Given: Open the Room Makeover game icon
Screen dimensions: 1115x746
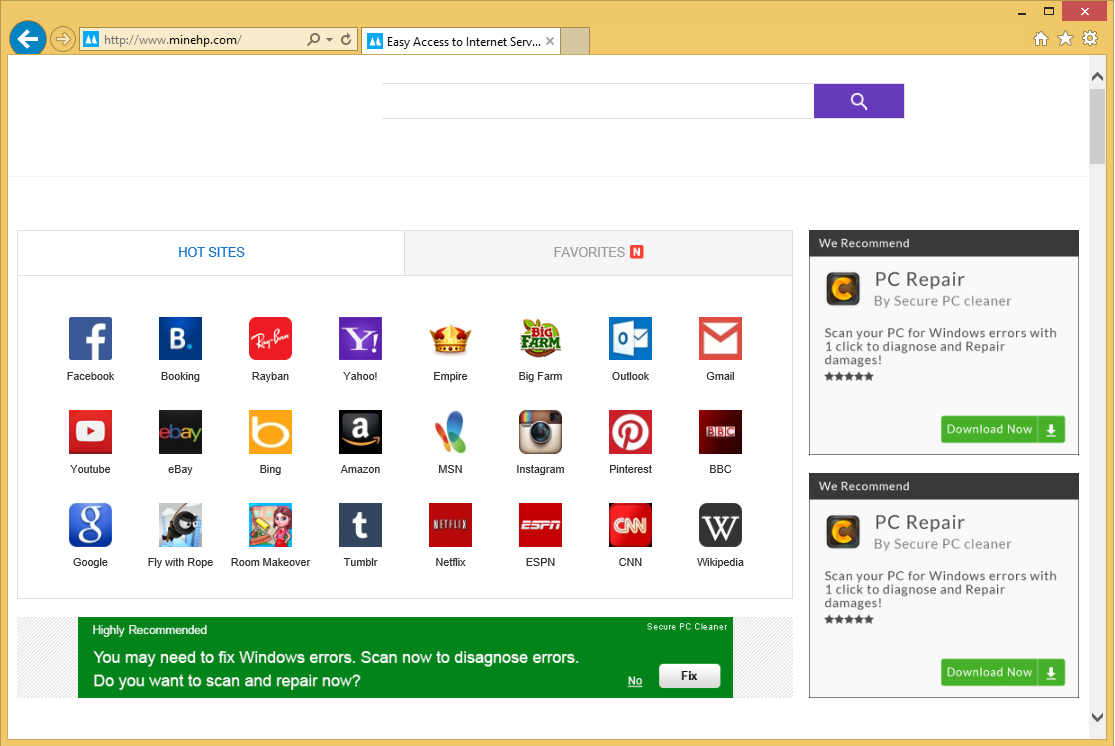Looking at the screenshot, I should [x=270, y=525].
